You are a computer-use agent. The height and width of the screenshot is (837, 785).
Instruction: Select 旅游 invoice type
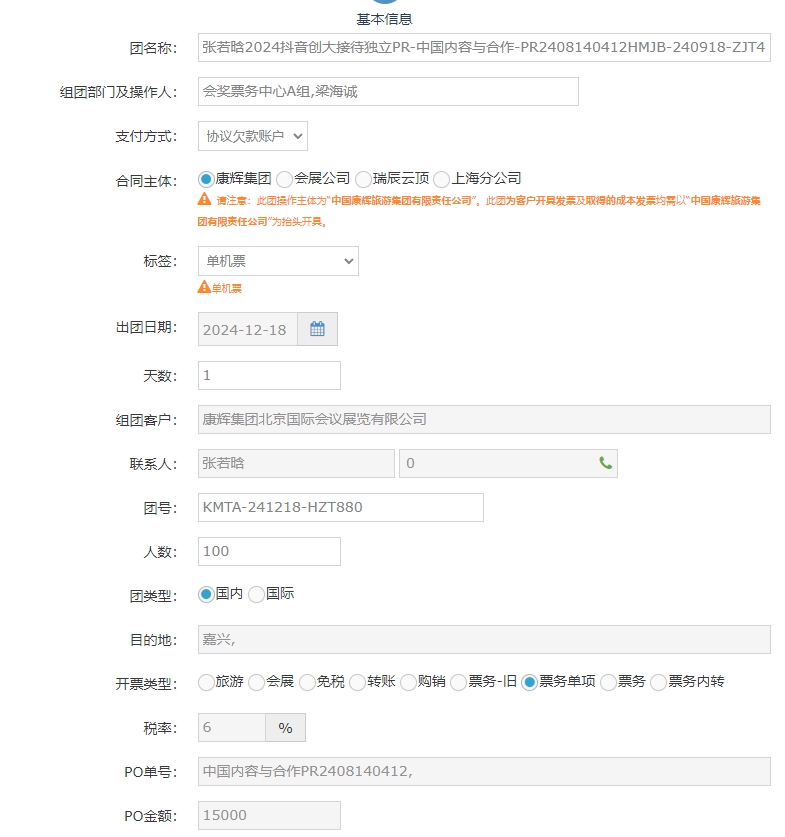(x=207, y=682)
